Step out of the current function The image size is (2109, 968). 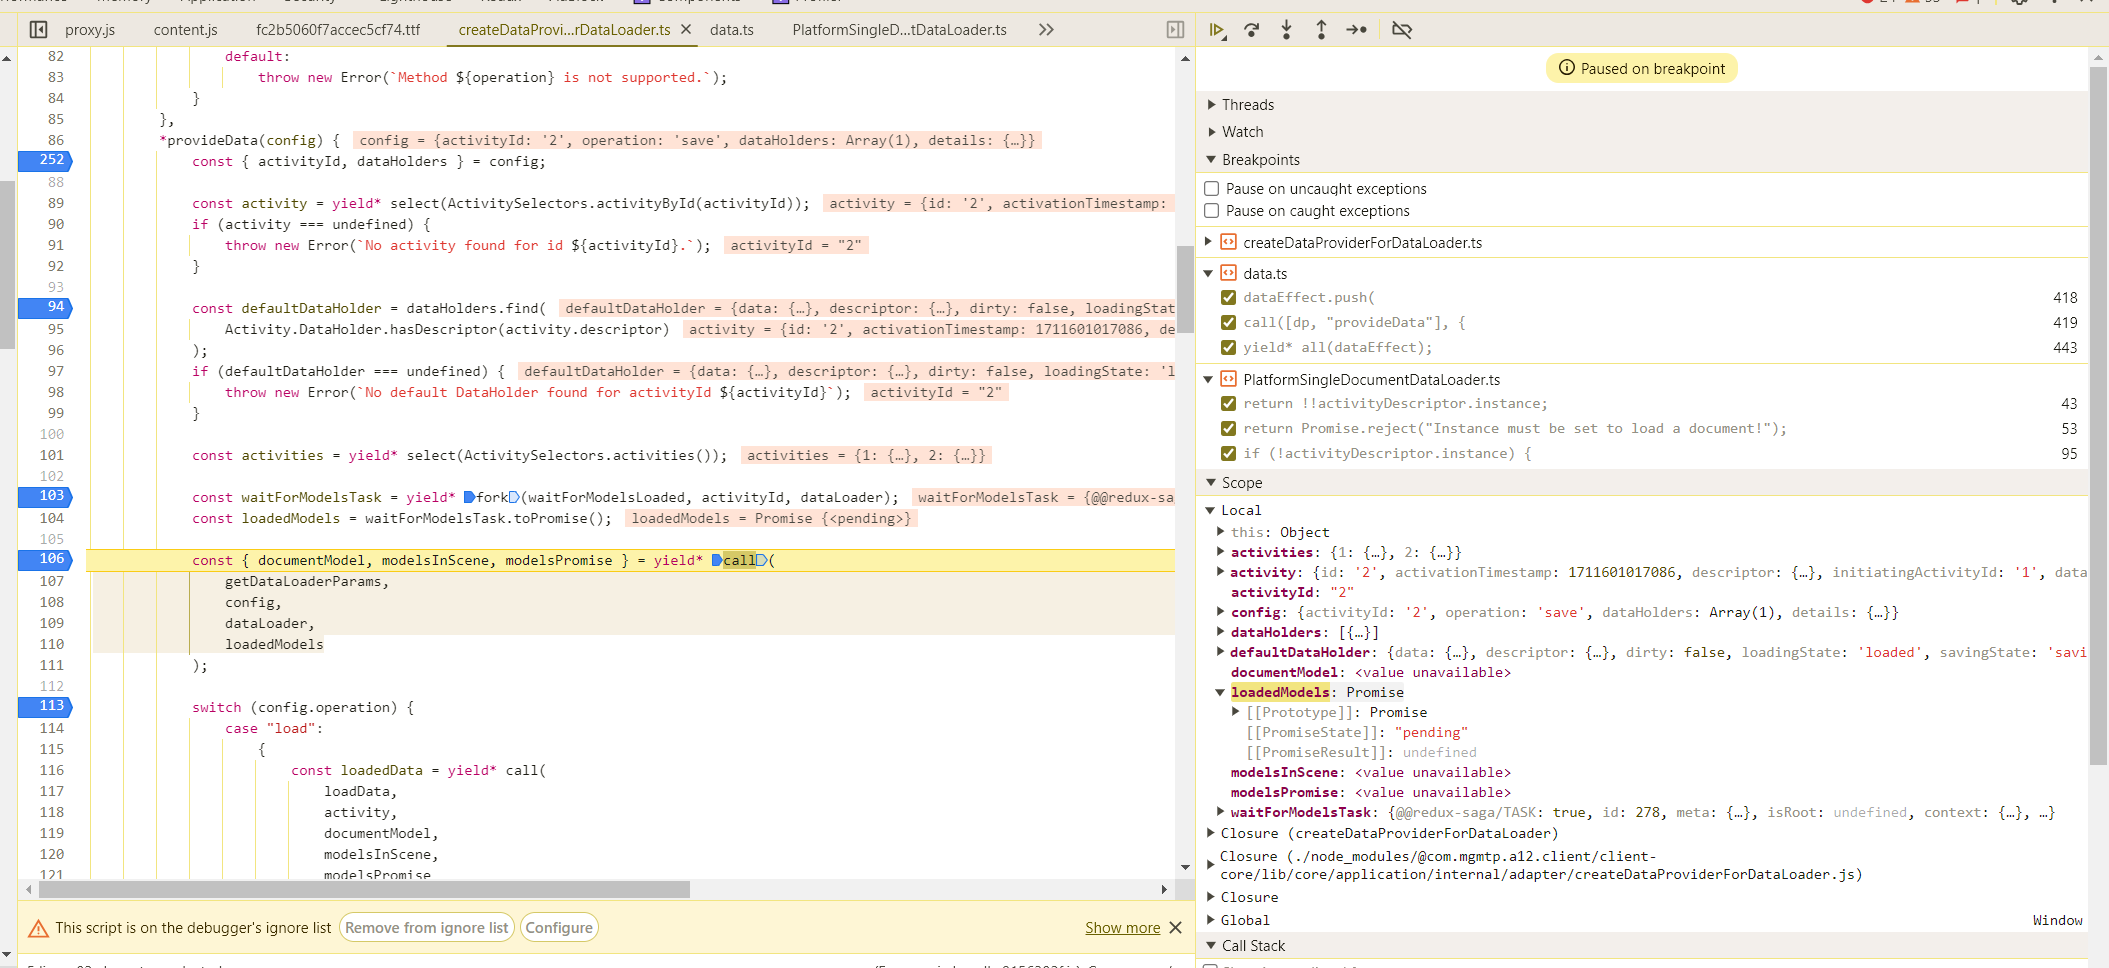click(1321, 30)
